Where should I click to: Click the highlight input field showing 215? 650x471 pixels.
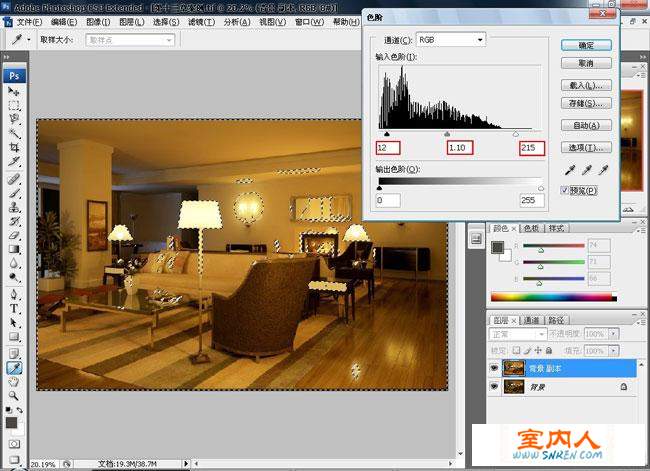click(x=532, y=148)
